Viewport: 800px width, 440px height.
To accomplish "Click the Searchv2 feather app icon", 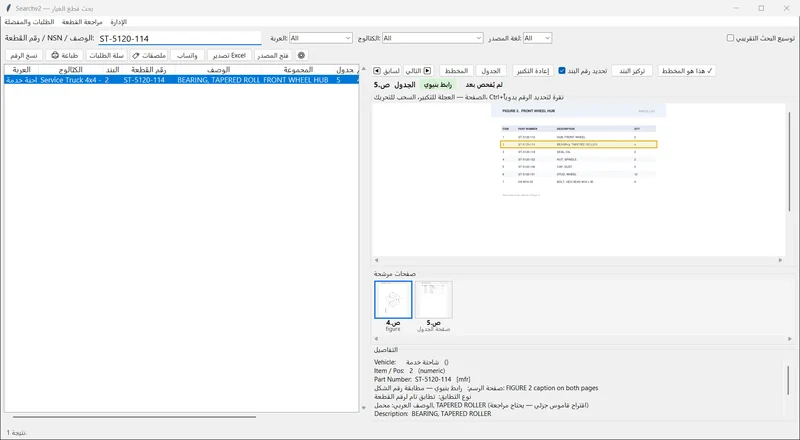I will coord(8,8).
